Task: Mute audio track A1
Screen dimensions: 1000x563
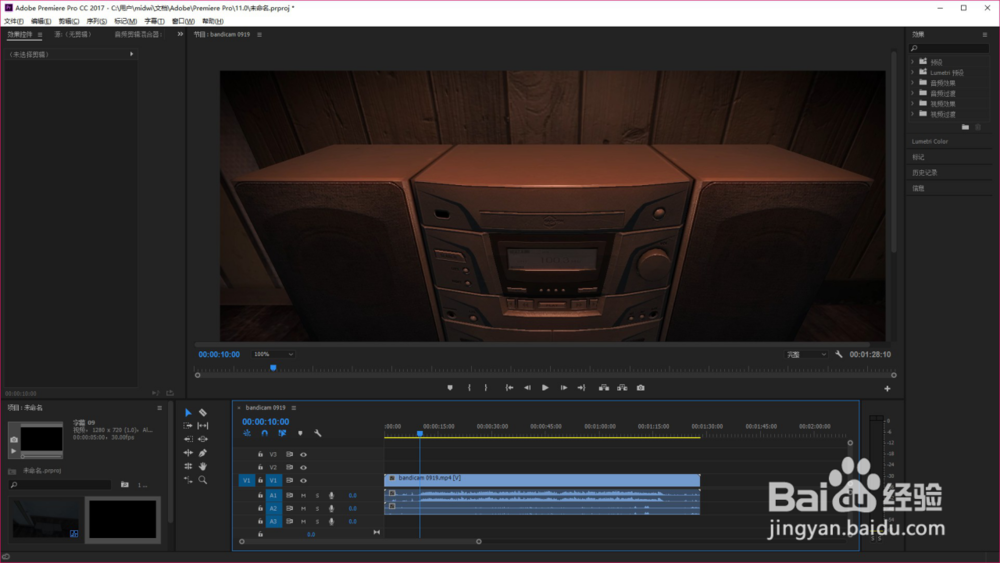Action: point(303,495)
